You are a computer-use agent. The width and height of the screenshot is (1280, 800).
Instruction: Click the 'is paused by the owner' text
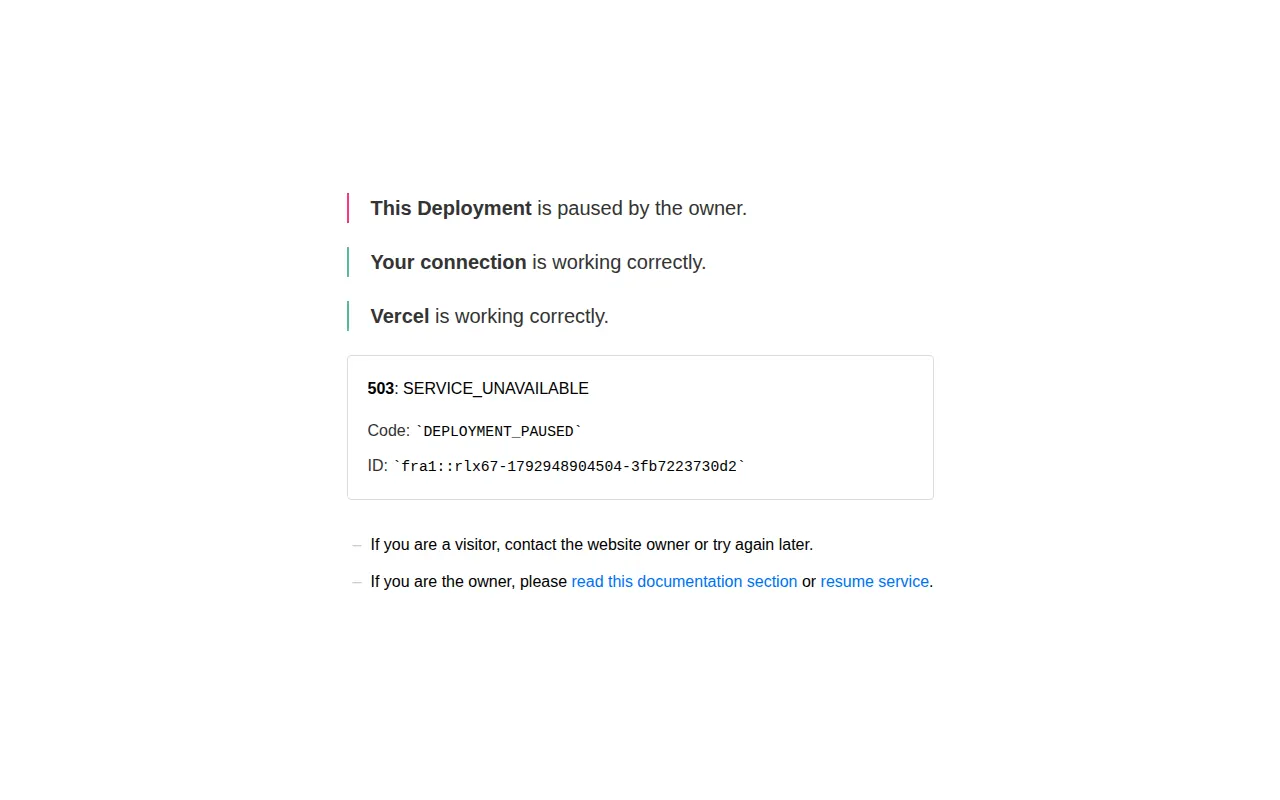click(642, 208)
